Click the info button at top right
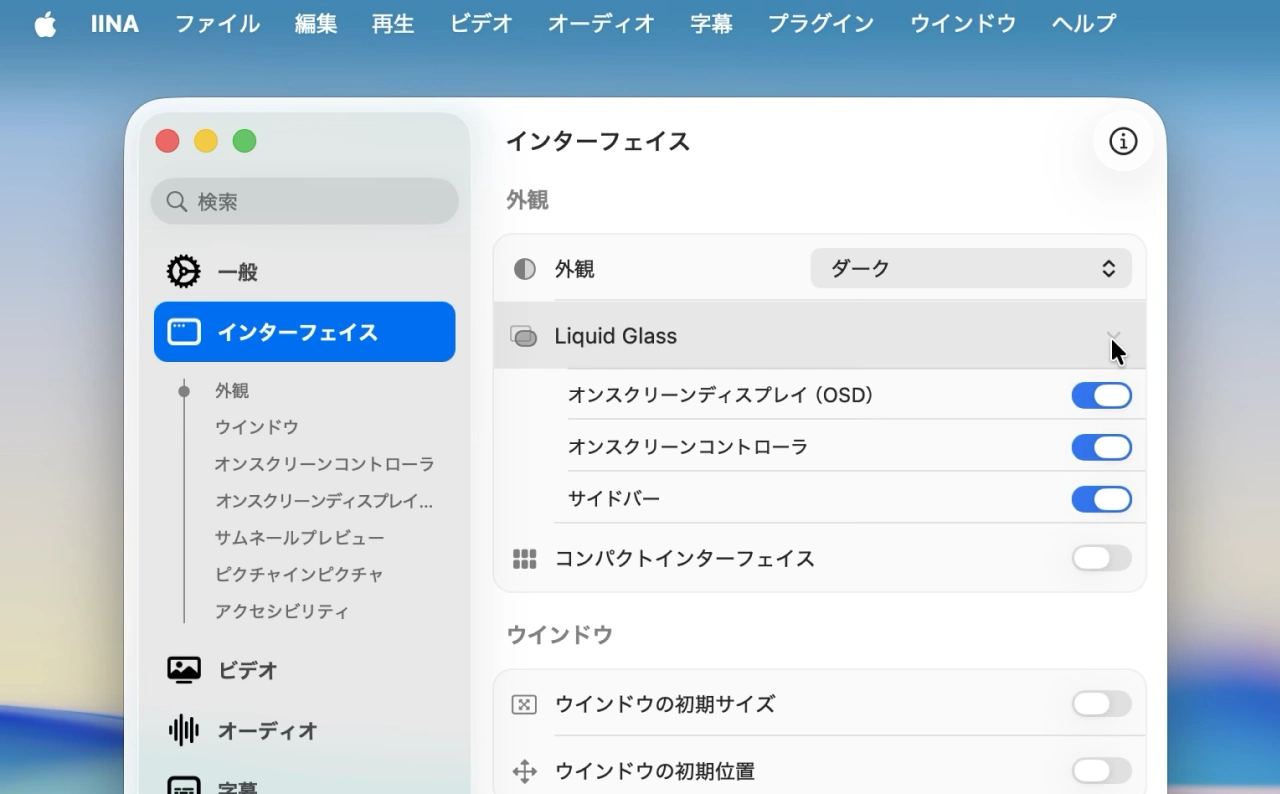 (1123, 142)
